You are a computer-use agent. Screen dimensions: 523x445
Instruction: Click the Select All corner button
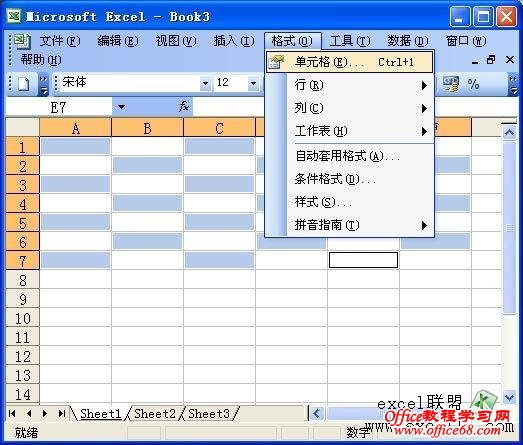pos(22,127)
